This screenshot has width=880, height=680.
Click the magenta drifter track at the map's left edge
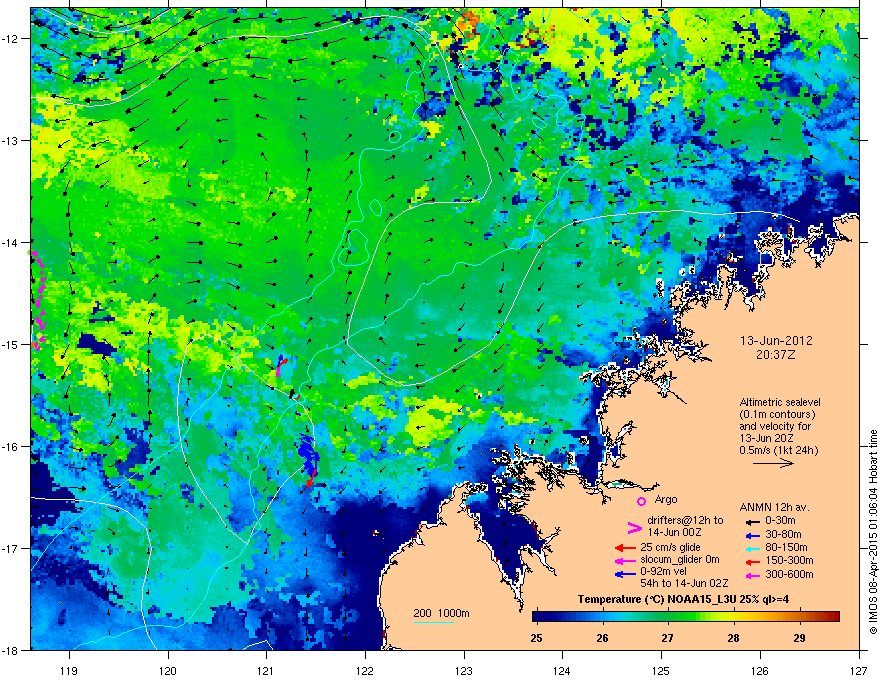38,301
